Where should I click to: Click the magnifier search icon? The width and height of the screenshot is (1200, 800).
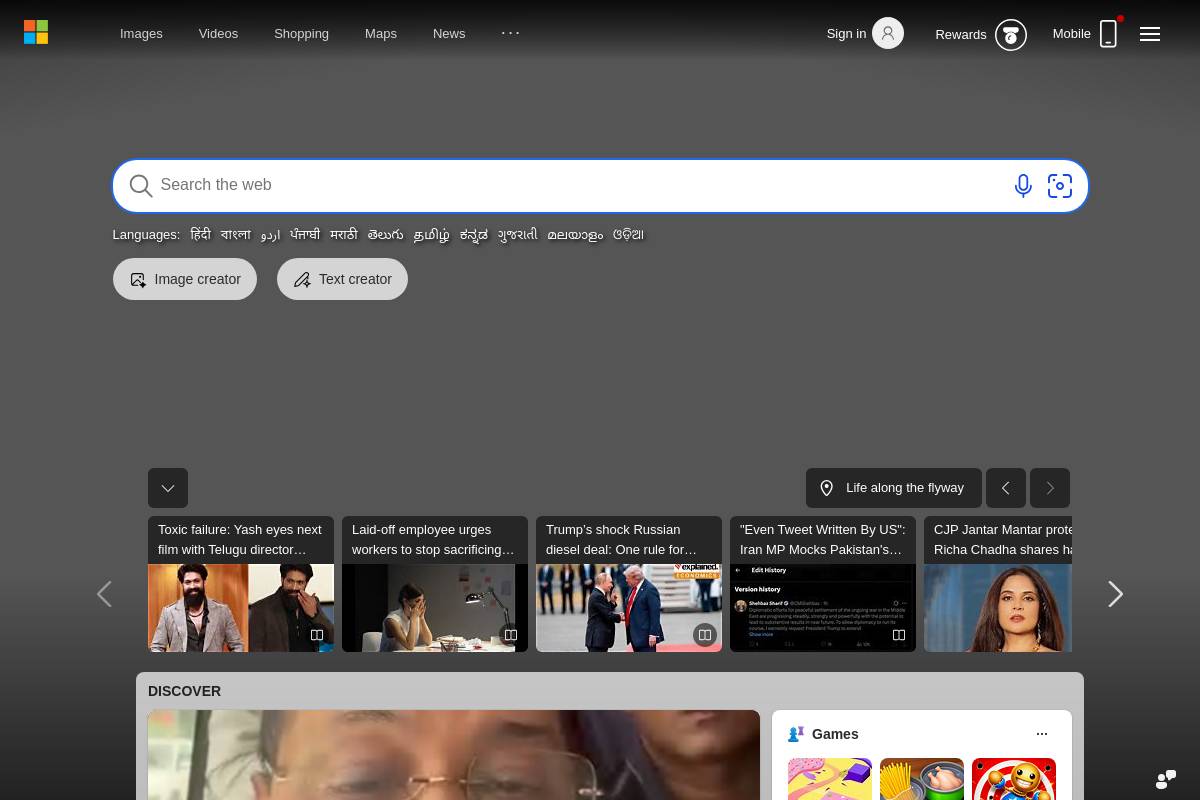(x=141, y=186)
